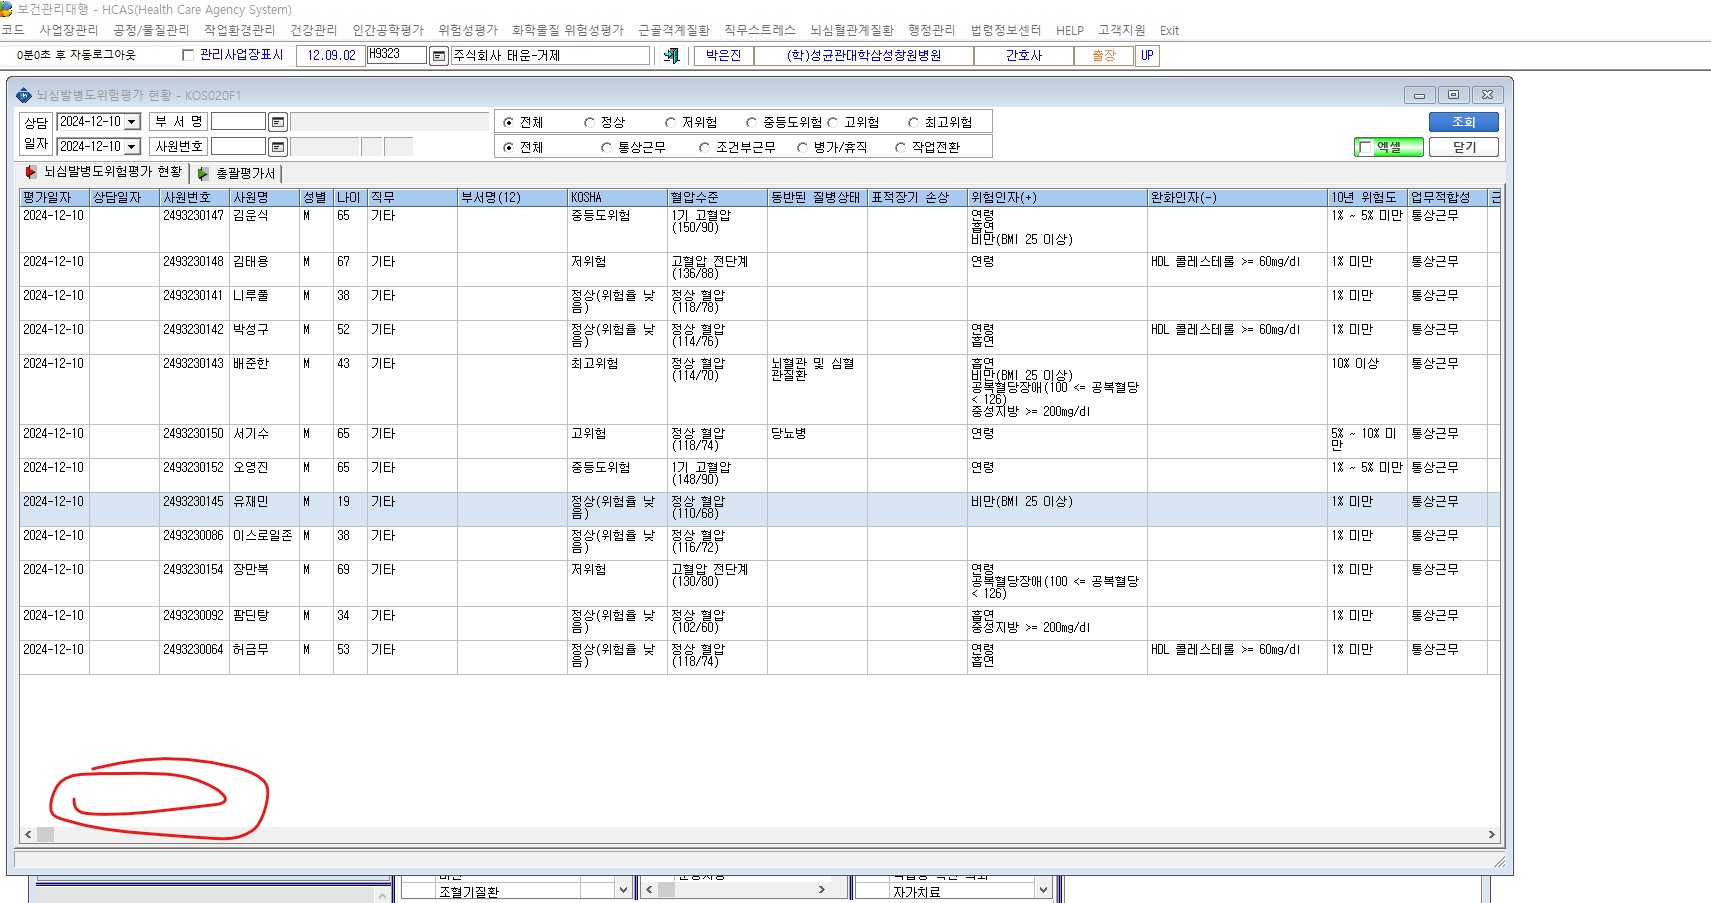Click the blue window title icon

click(24, 95)
